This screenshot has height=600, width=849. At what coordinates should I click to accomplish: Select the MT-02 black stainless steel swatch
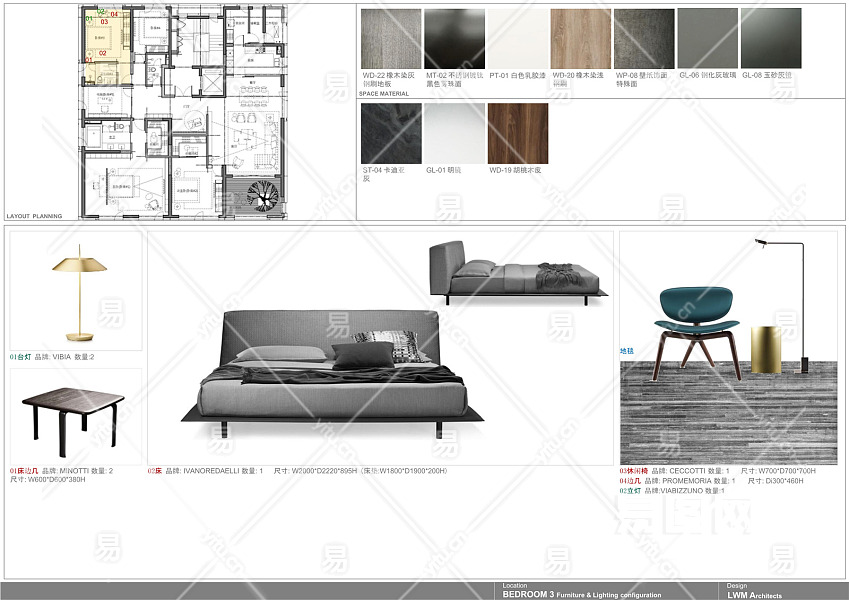click(x=454, y=38)
